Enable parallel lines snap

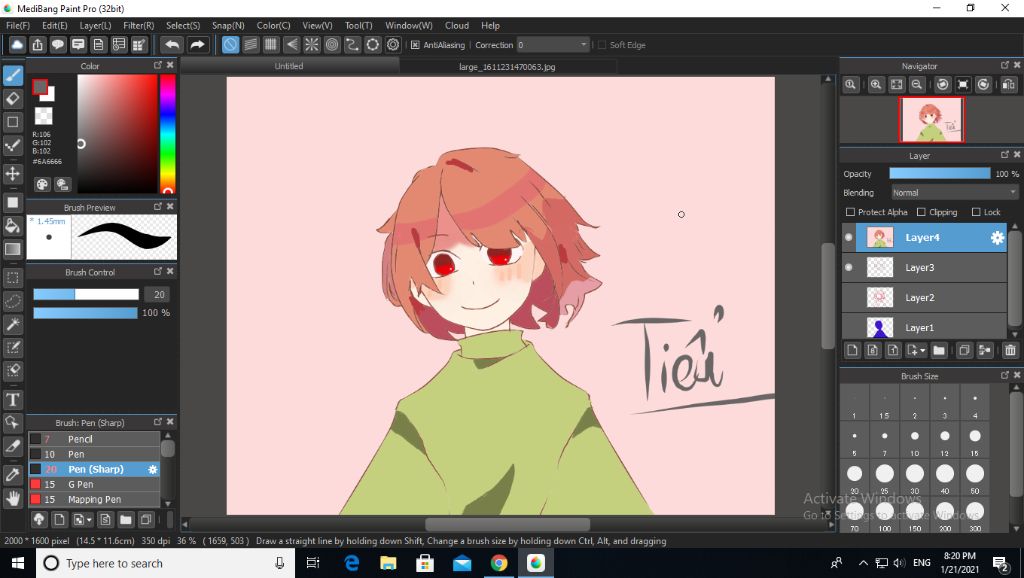(x=251, y=44)
